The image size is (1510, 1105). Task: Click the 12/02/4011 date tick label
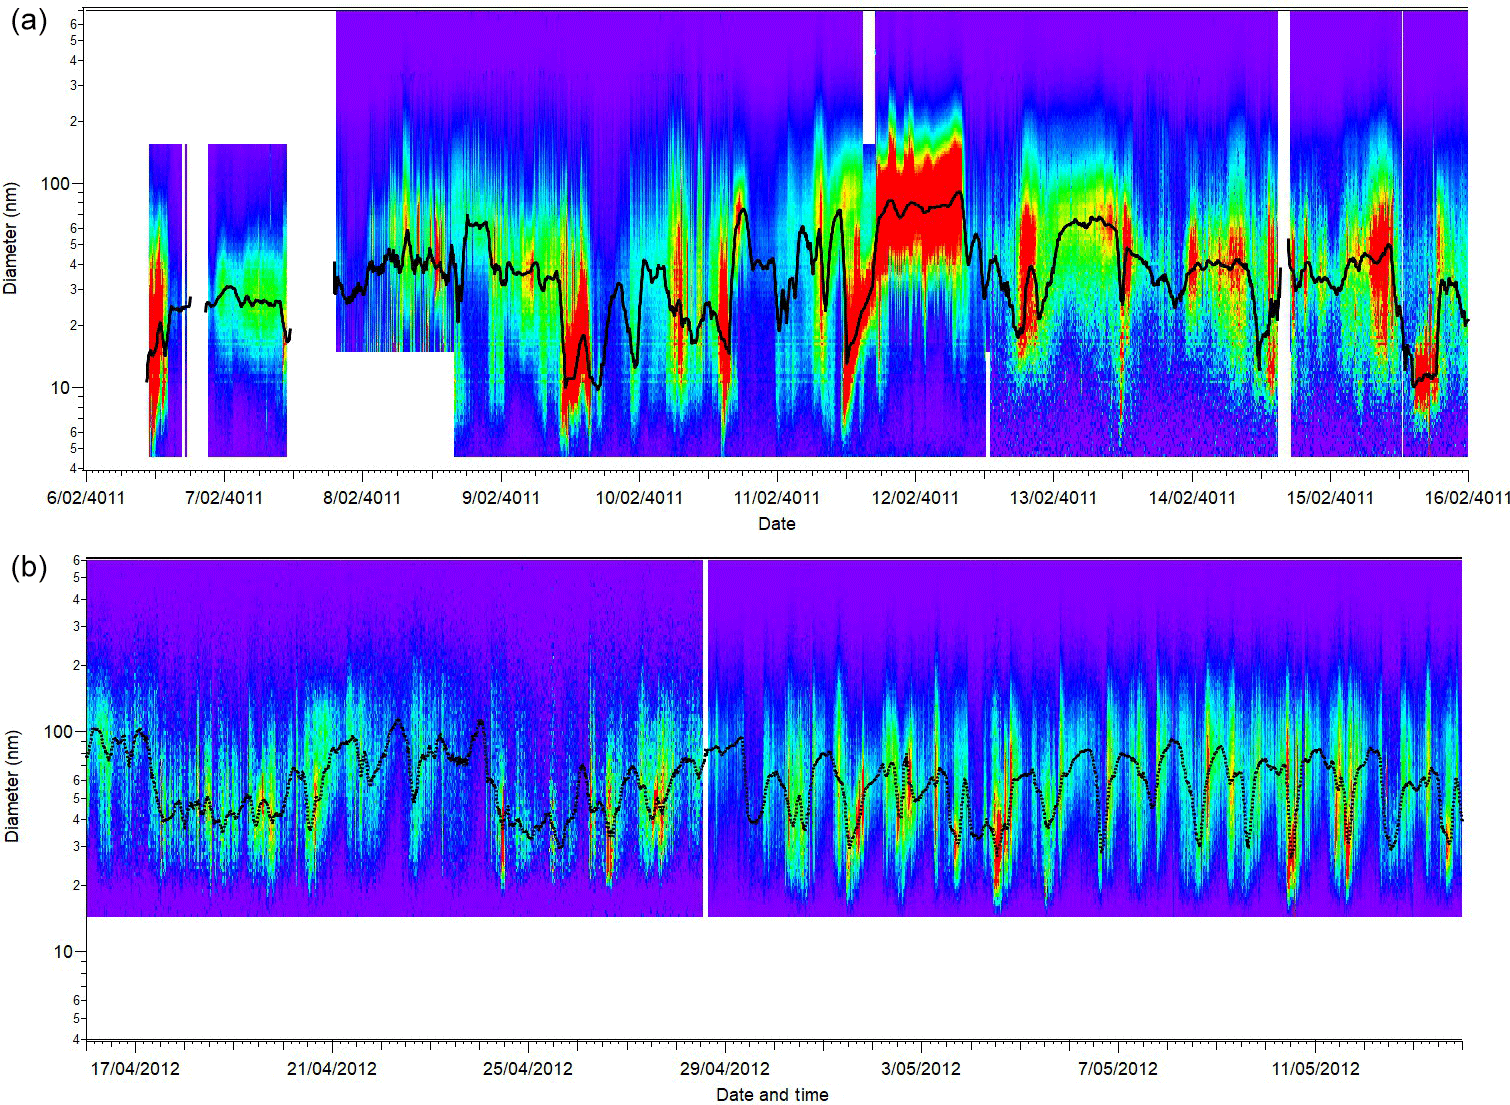pos(915,497)
